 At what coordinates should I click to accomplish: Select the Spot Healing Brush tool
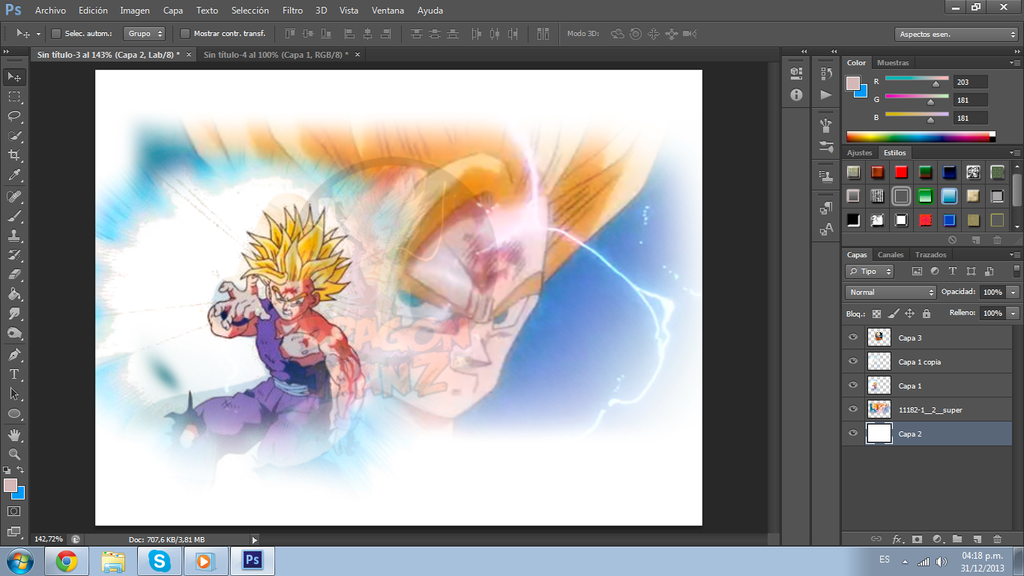pos(14,196)
